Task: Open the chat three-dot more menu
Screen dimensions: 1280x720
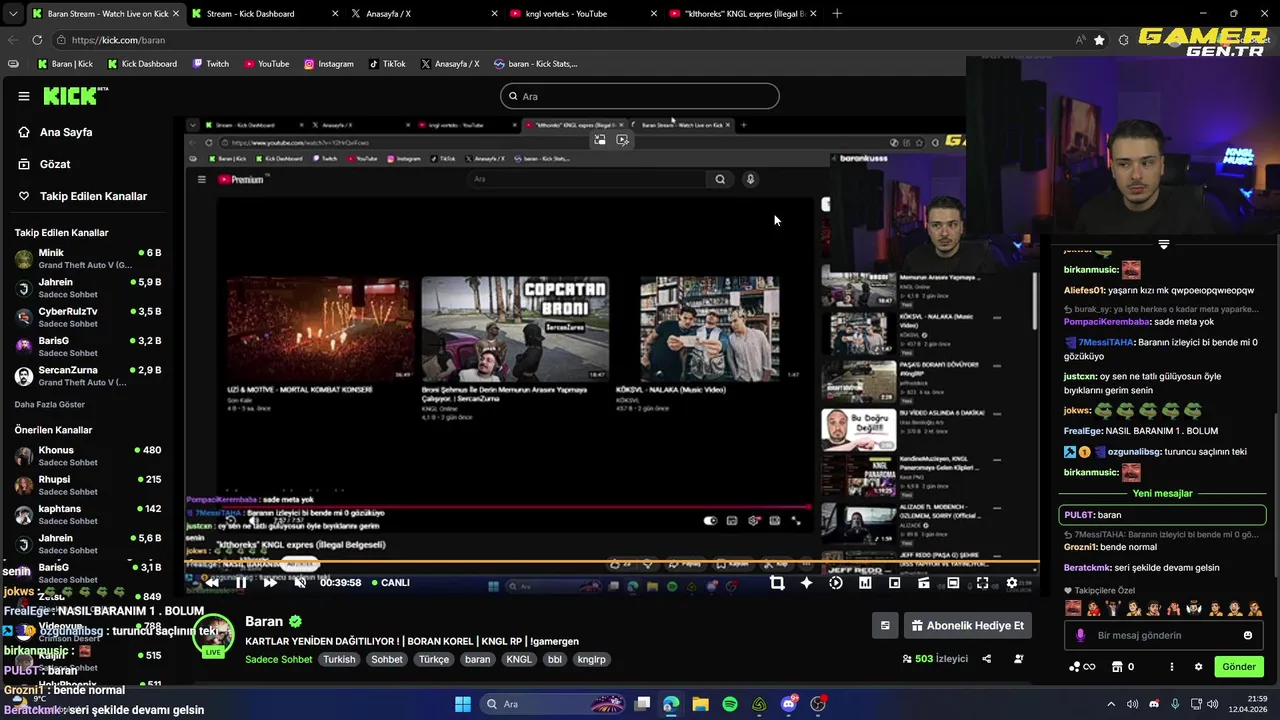Action: (1172, 667)
